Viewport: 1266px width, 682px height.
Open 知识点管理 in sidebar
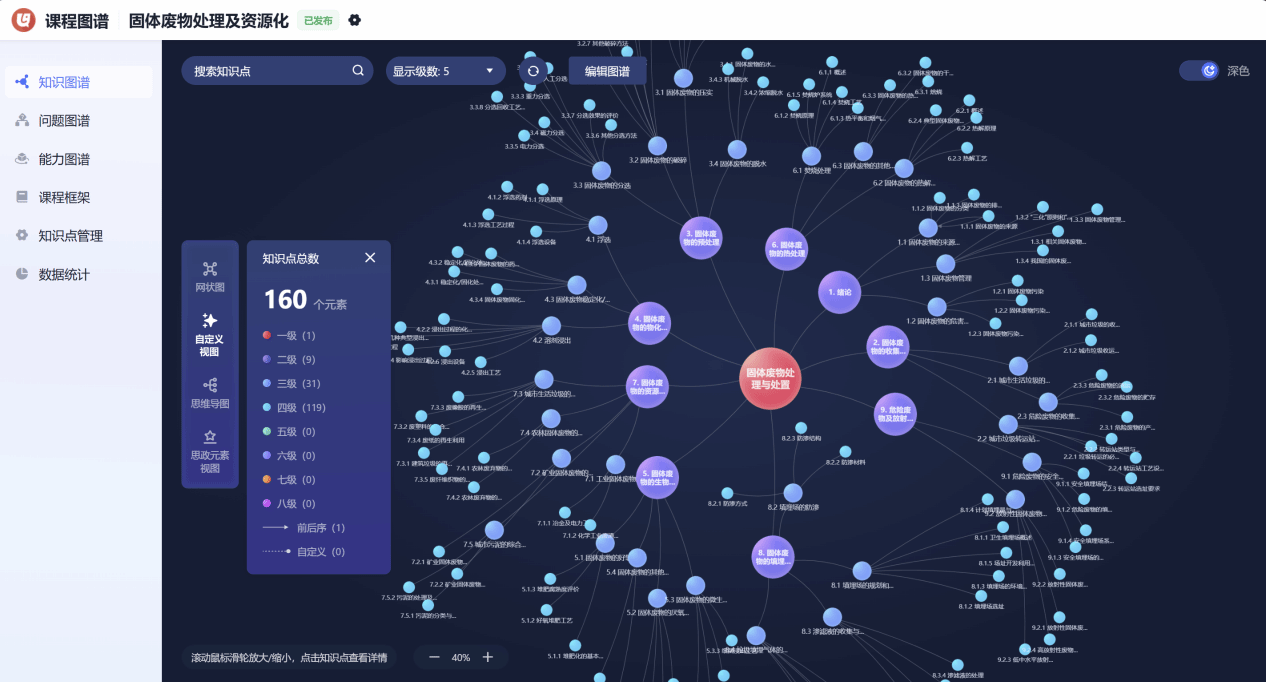click(79, 236)
